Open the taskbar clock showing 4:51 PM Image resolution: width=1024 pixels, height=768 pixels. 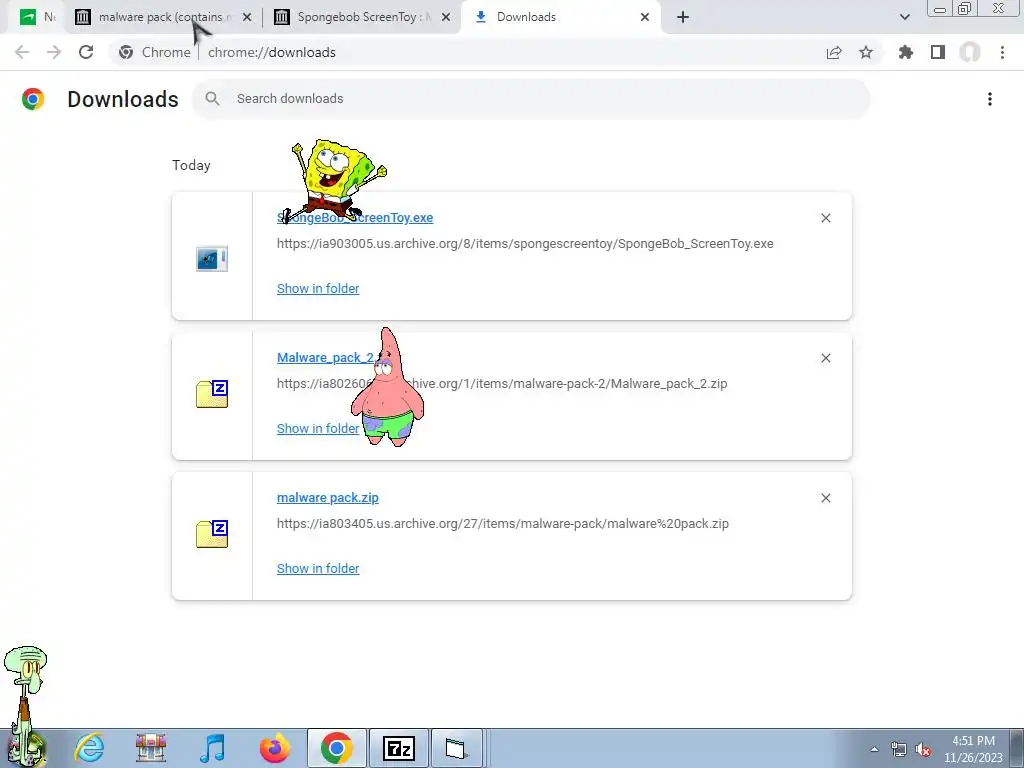pyautogui.click(x=973, y=749)
